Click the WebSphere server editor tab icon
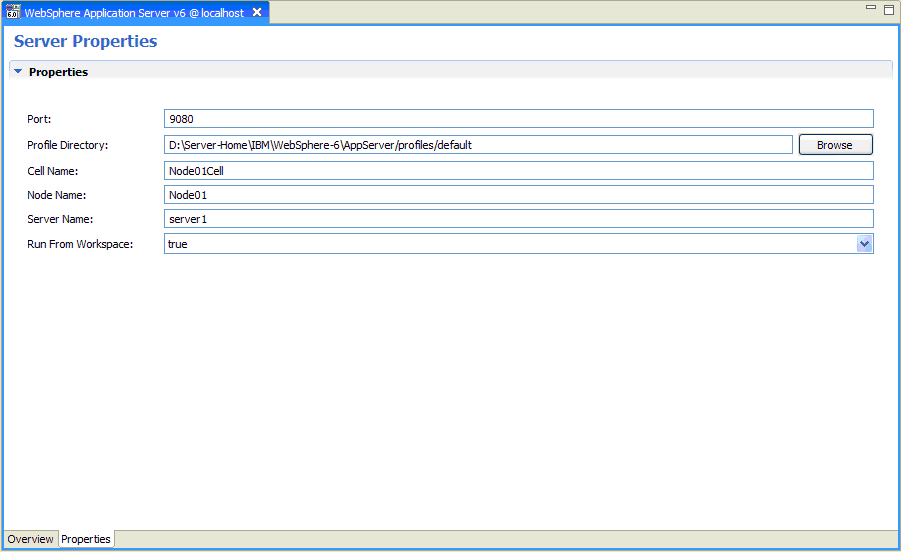The height and width of the screenshot is (552, 901). click(x=13, y=12)
